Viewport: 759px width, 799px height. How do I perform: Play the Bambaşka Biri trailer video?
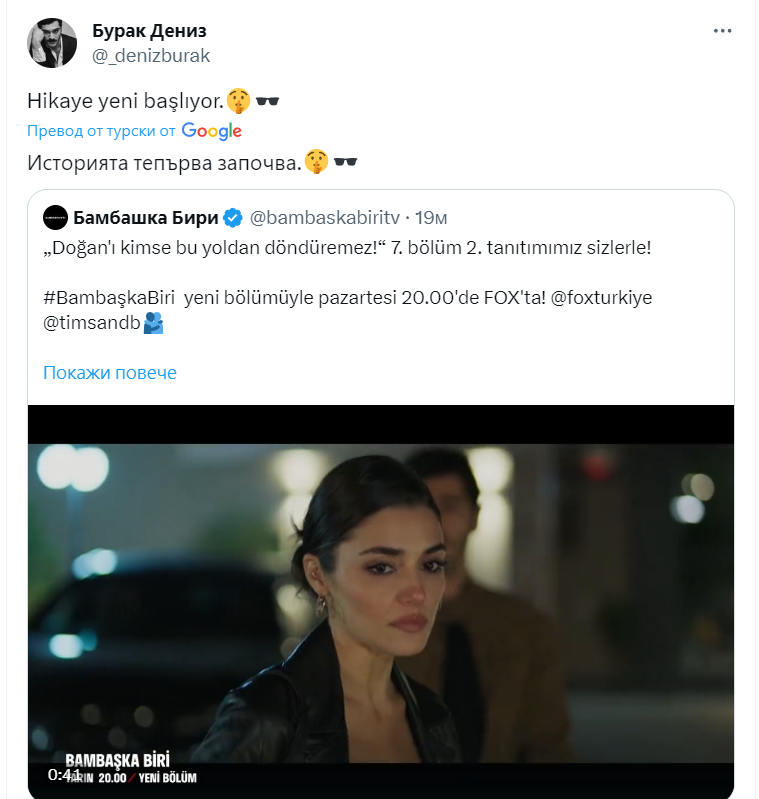point(380,600)
